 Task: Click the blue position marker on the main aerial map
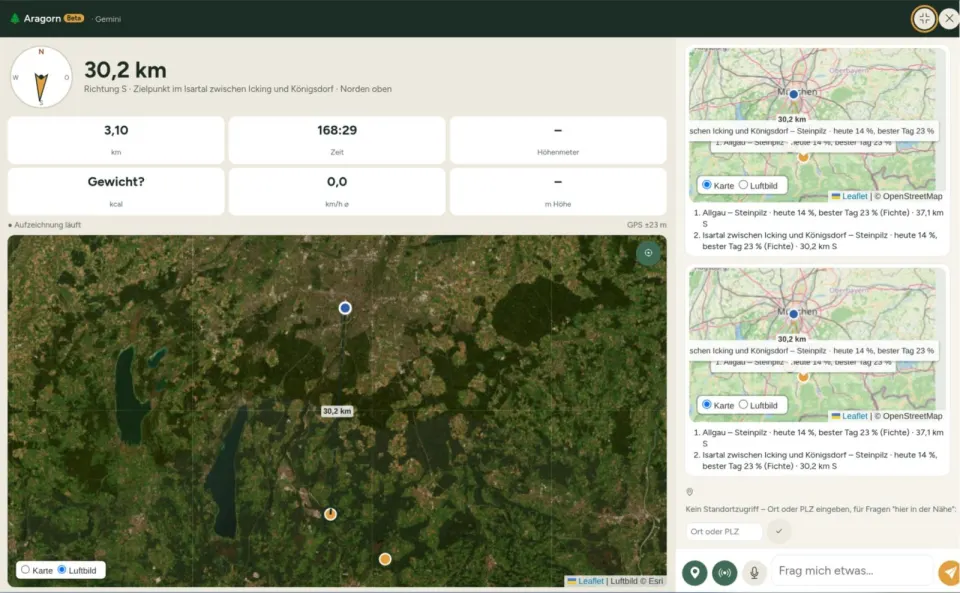click(345, 308)
